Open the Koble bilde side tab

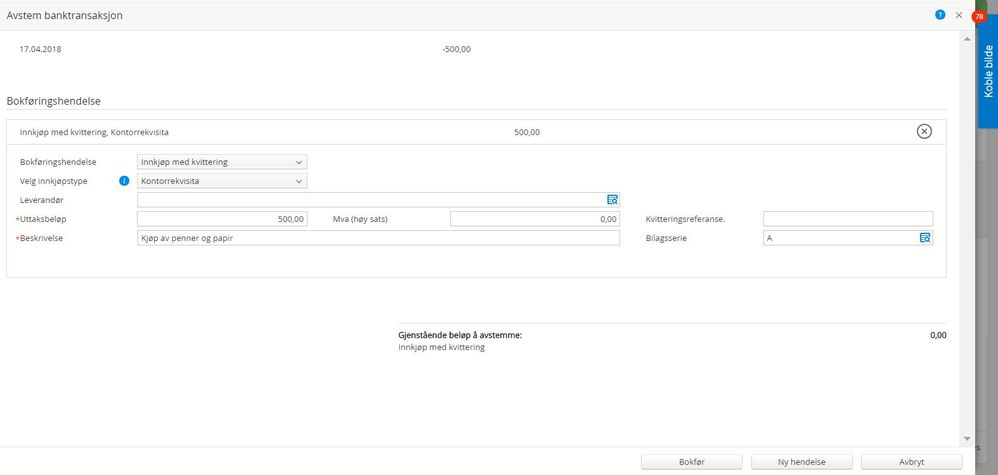click(988, 71)
